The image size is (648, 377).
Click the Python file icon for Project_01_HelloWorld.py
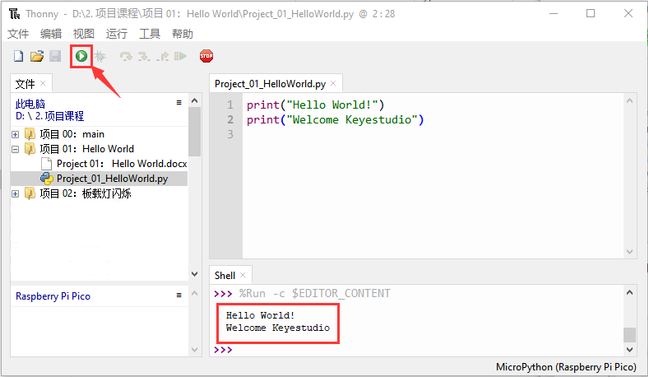click(x=47, y=179)
